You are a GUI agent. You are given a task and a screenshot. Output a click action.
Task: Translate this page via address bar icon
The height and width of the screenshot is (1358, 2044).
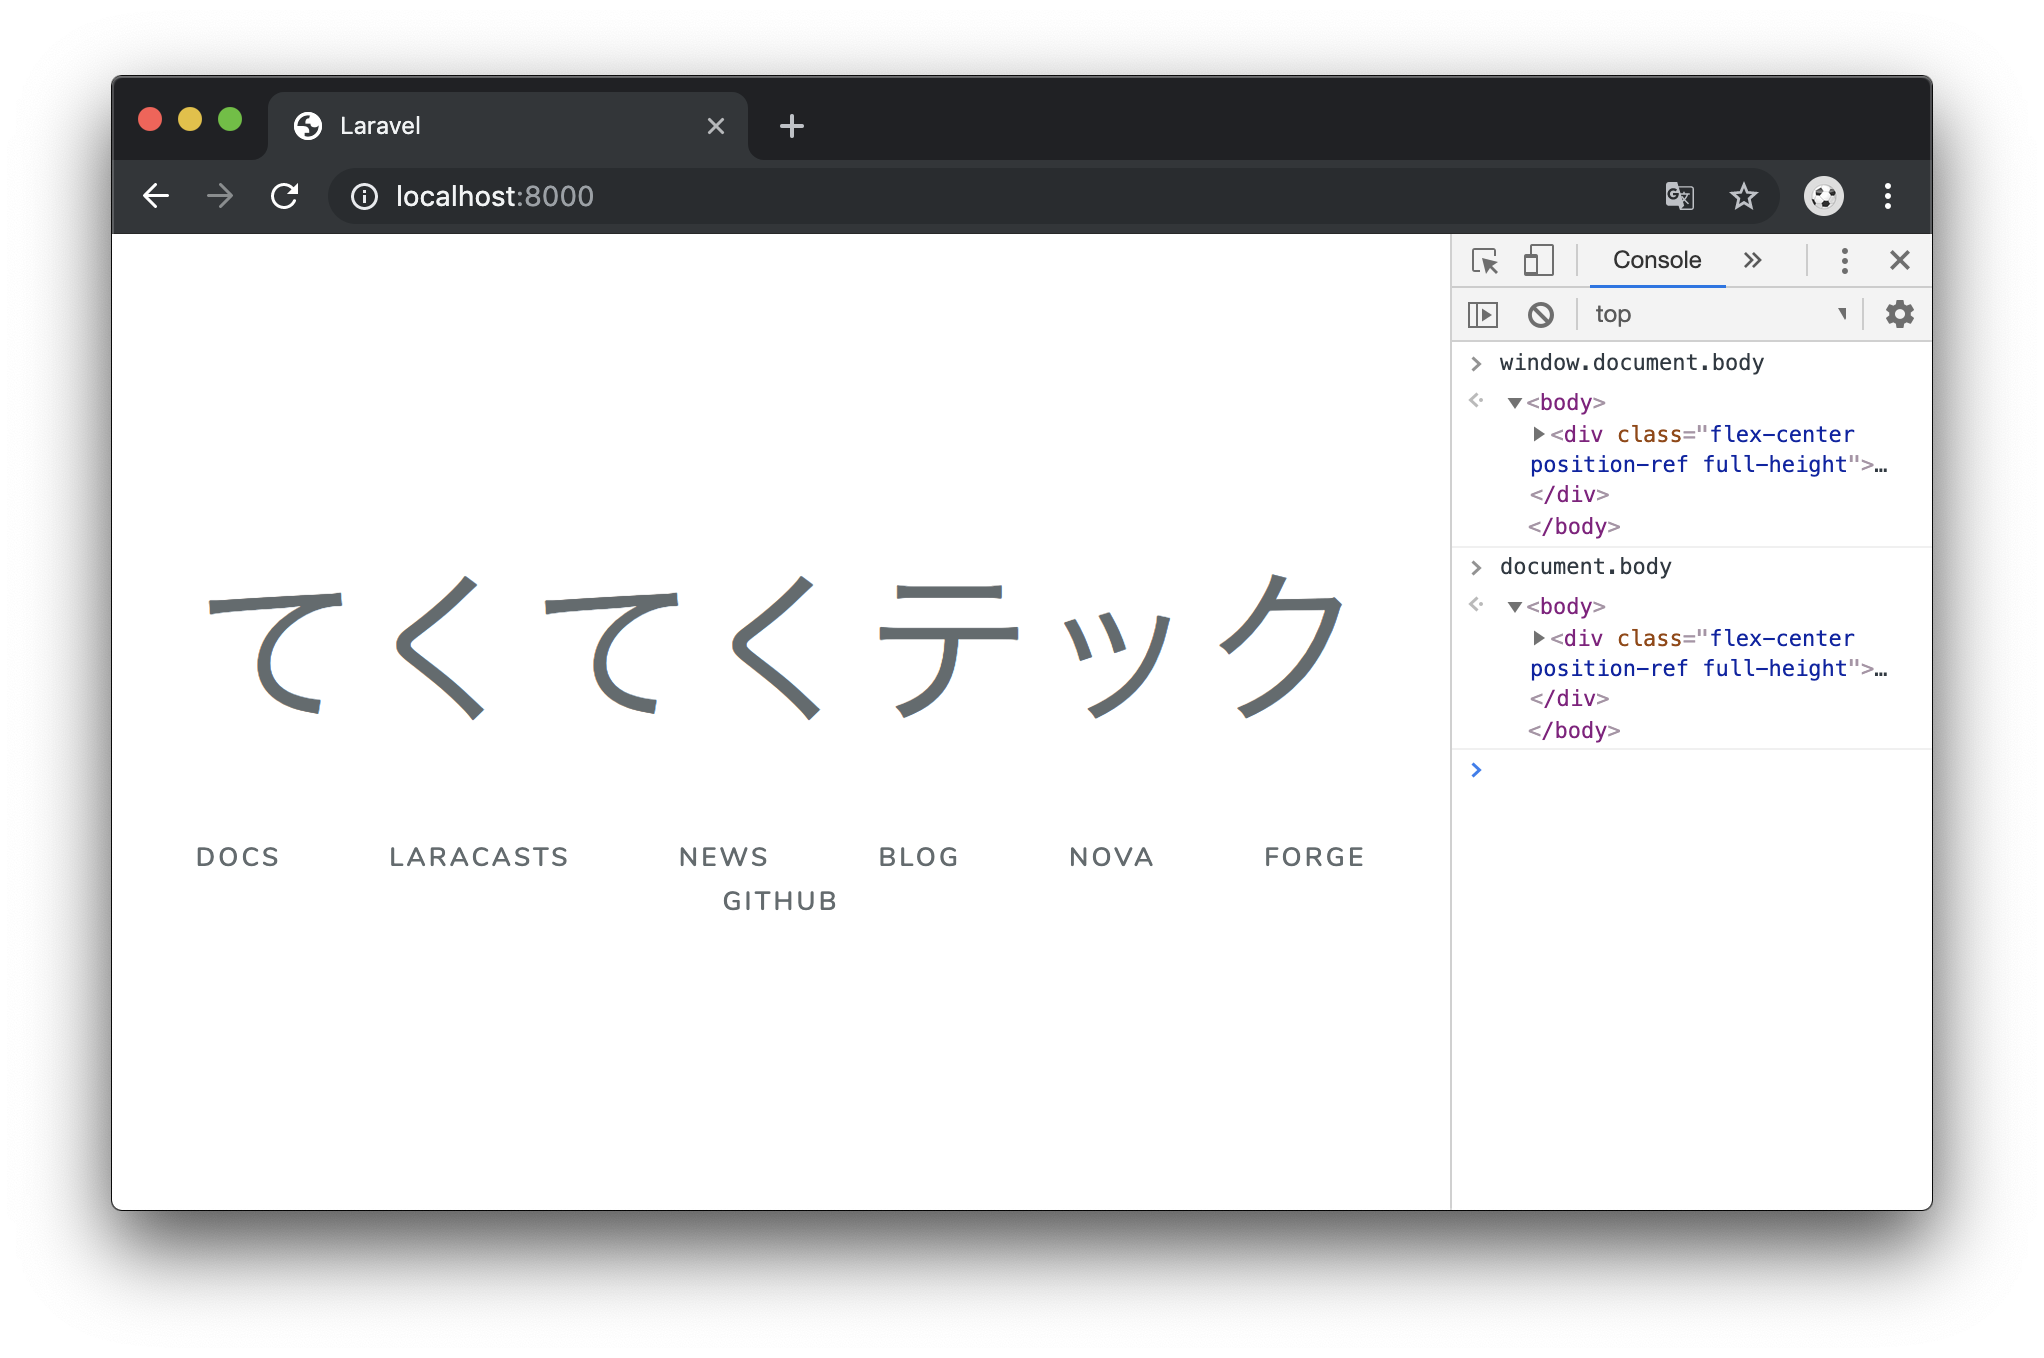coord(1680,196)
